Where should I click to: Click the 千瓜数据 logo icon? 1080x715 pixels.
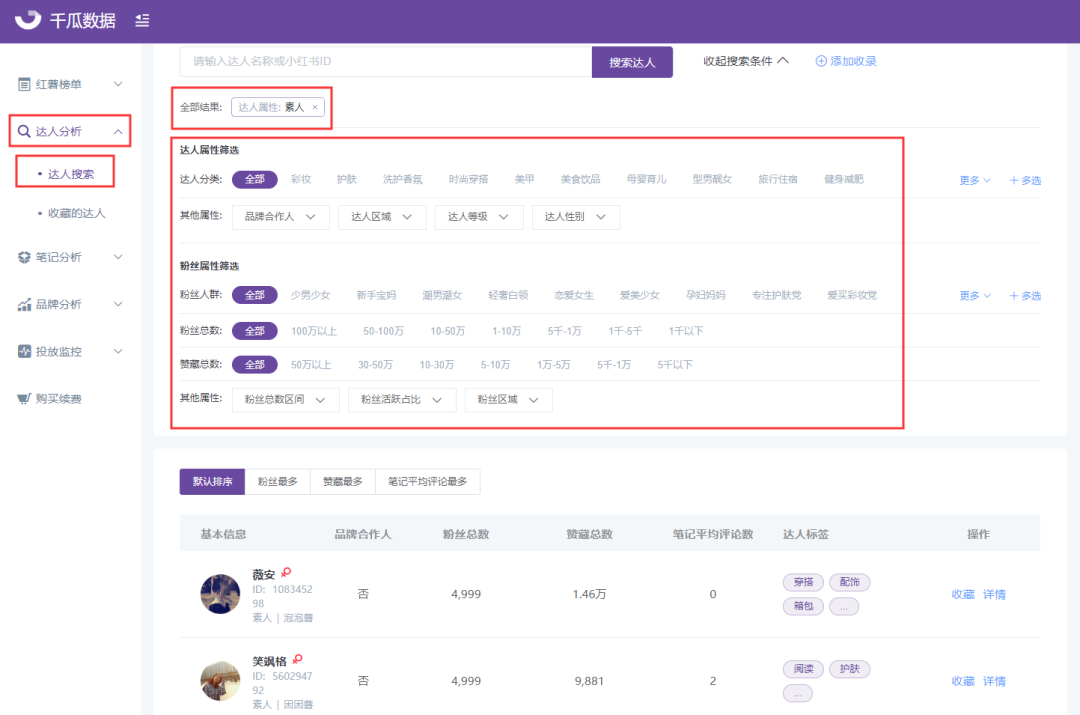28,19
